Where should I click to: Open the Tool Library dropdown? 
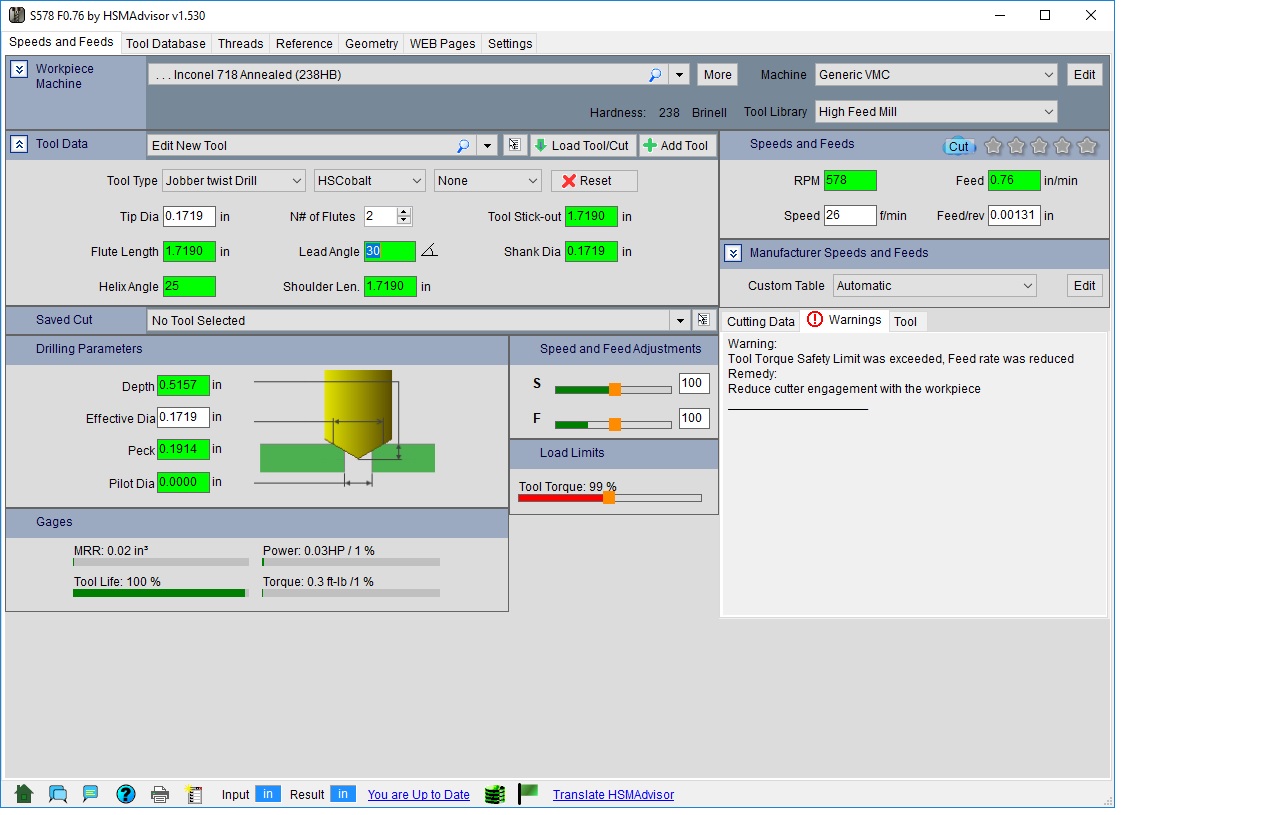tap(936, 112)
